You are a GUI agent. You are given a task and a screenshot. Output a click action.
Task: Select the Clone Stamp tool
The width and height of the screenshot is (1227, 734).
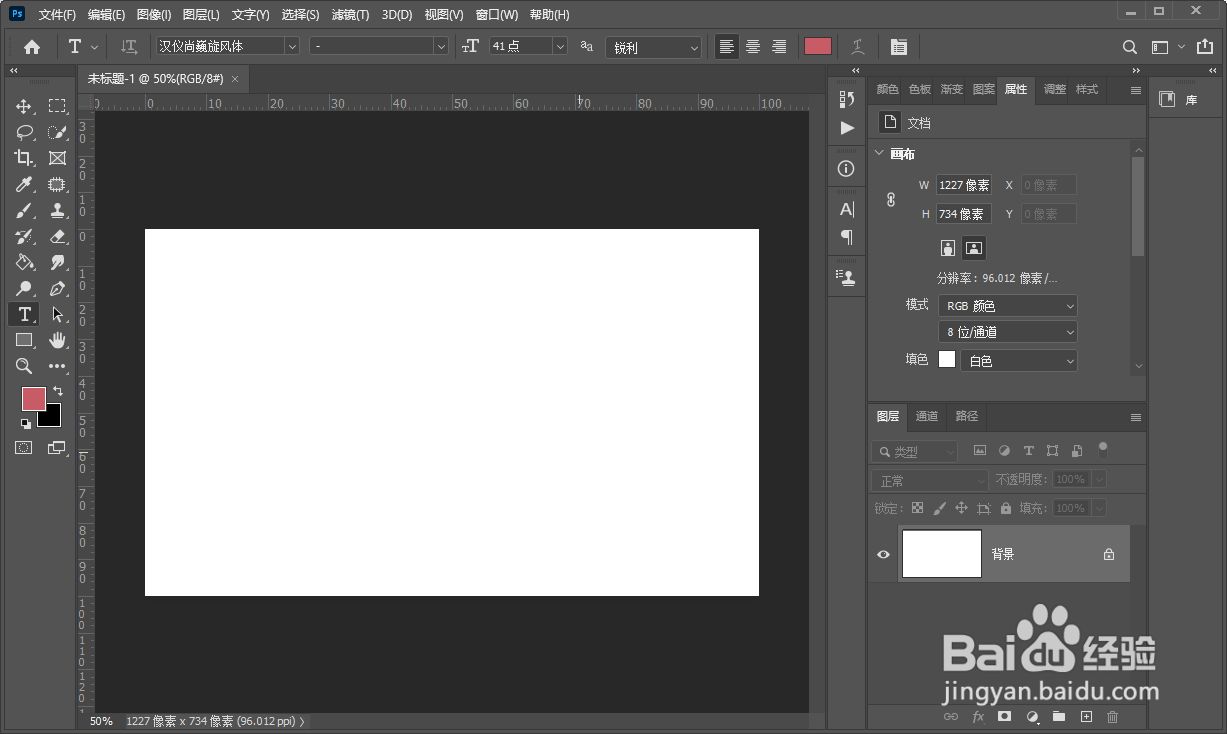[x=57, y=210]
